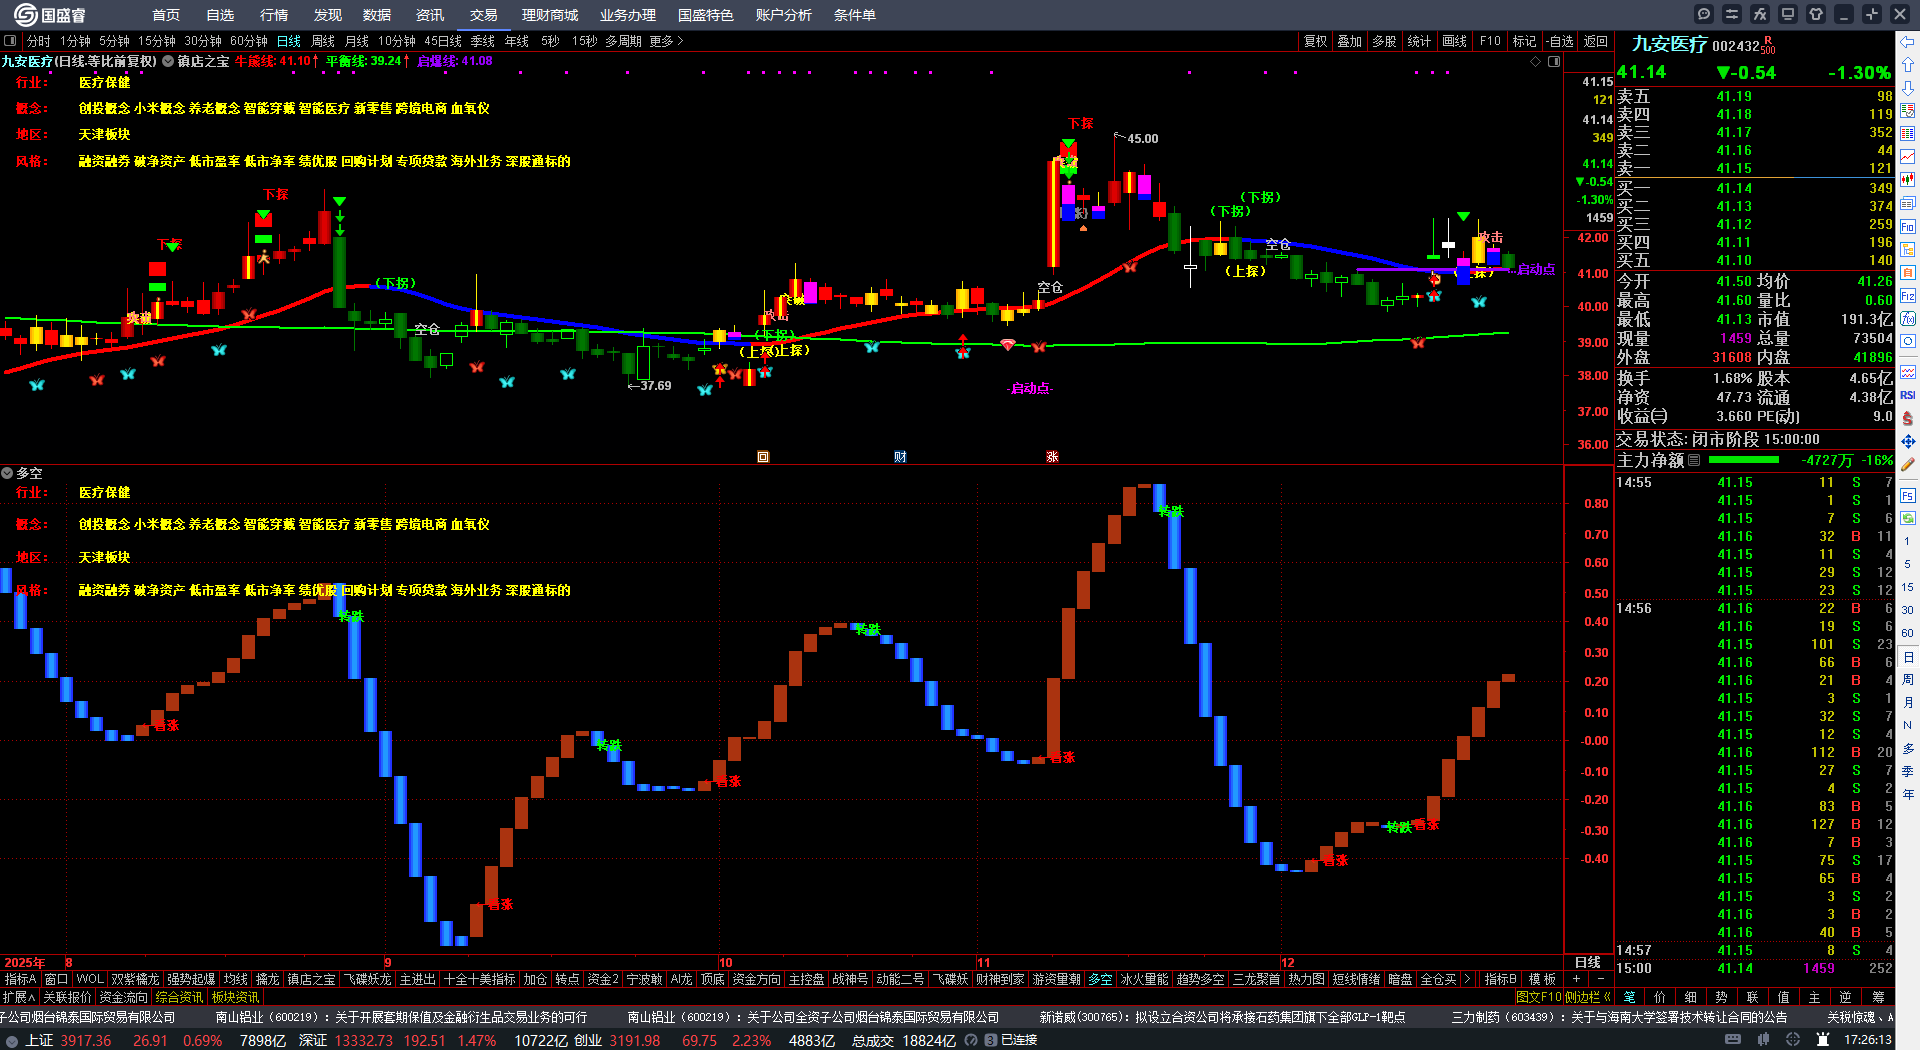Click the Guosheng logo at top left
1920x1050 pixels.
point(49,15)
